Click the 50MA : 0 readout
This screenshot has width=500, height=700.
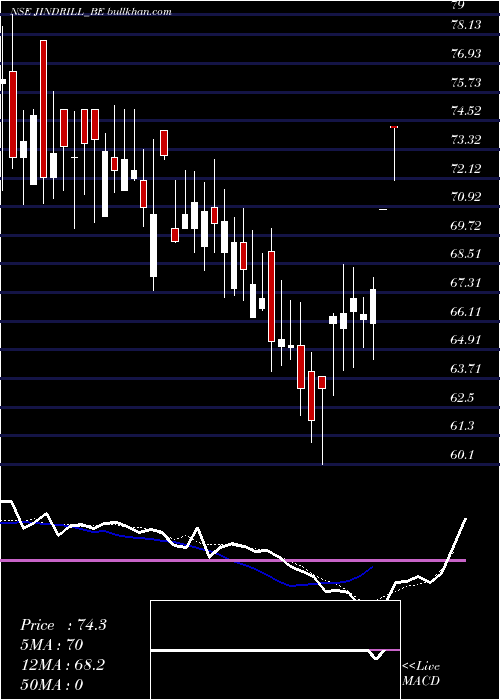(x=52, y=685)
